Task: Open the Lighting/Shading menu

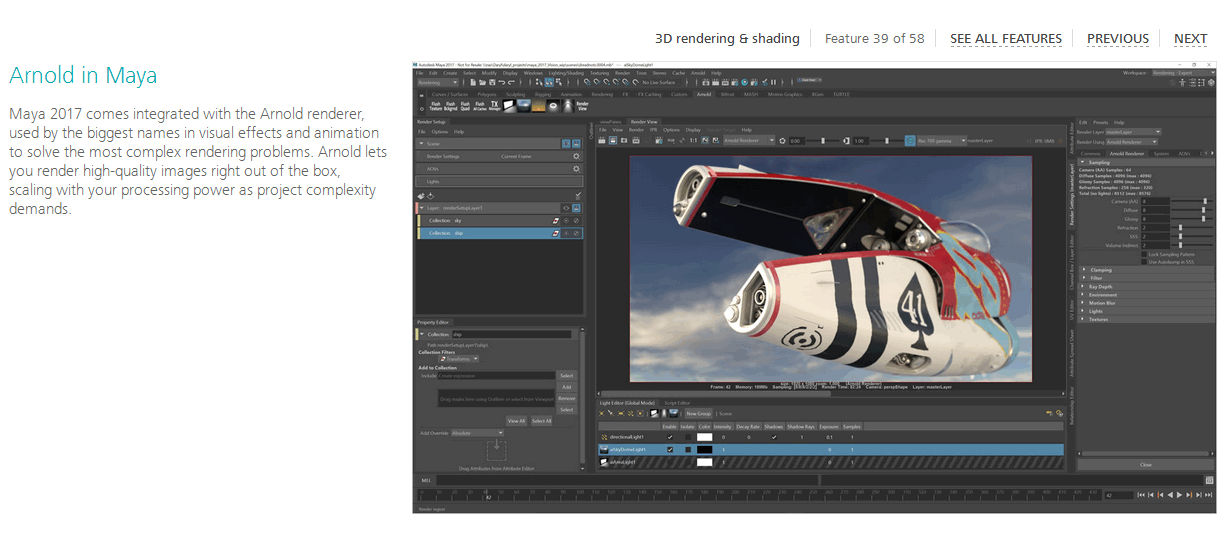Action: [x=566, y=73]
